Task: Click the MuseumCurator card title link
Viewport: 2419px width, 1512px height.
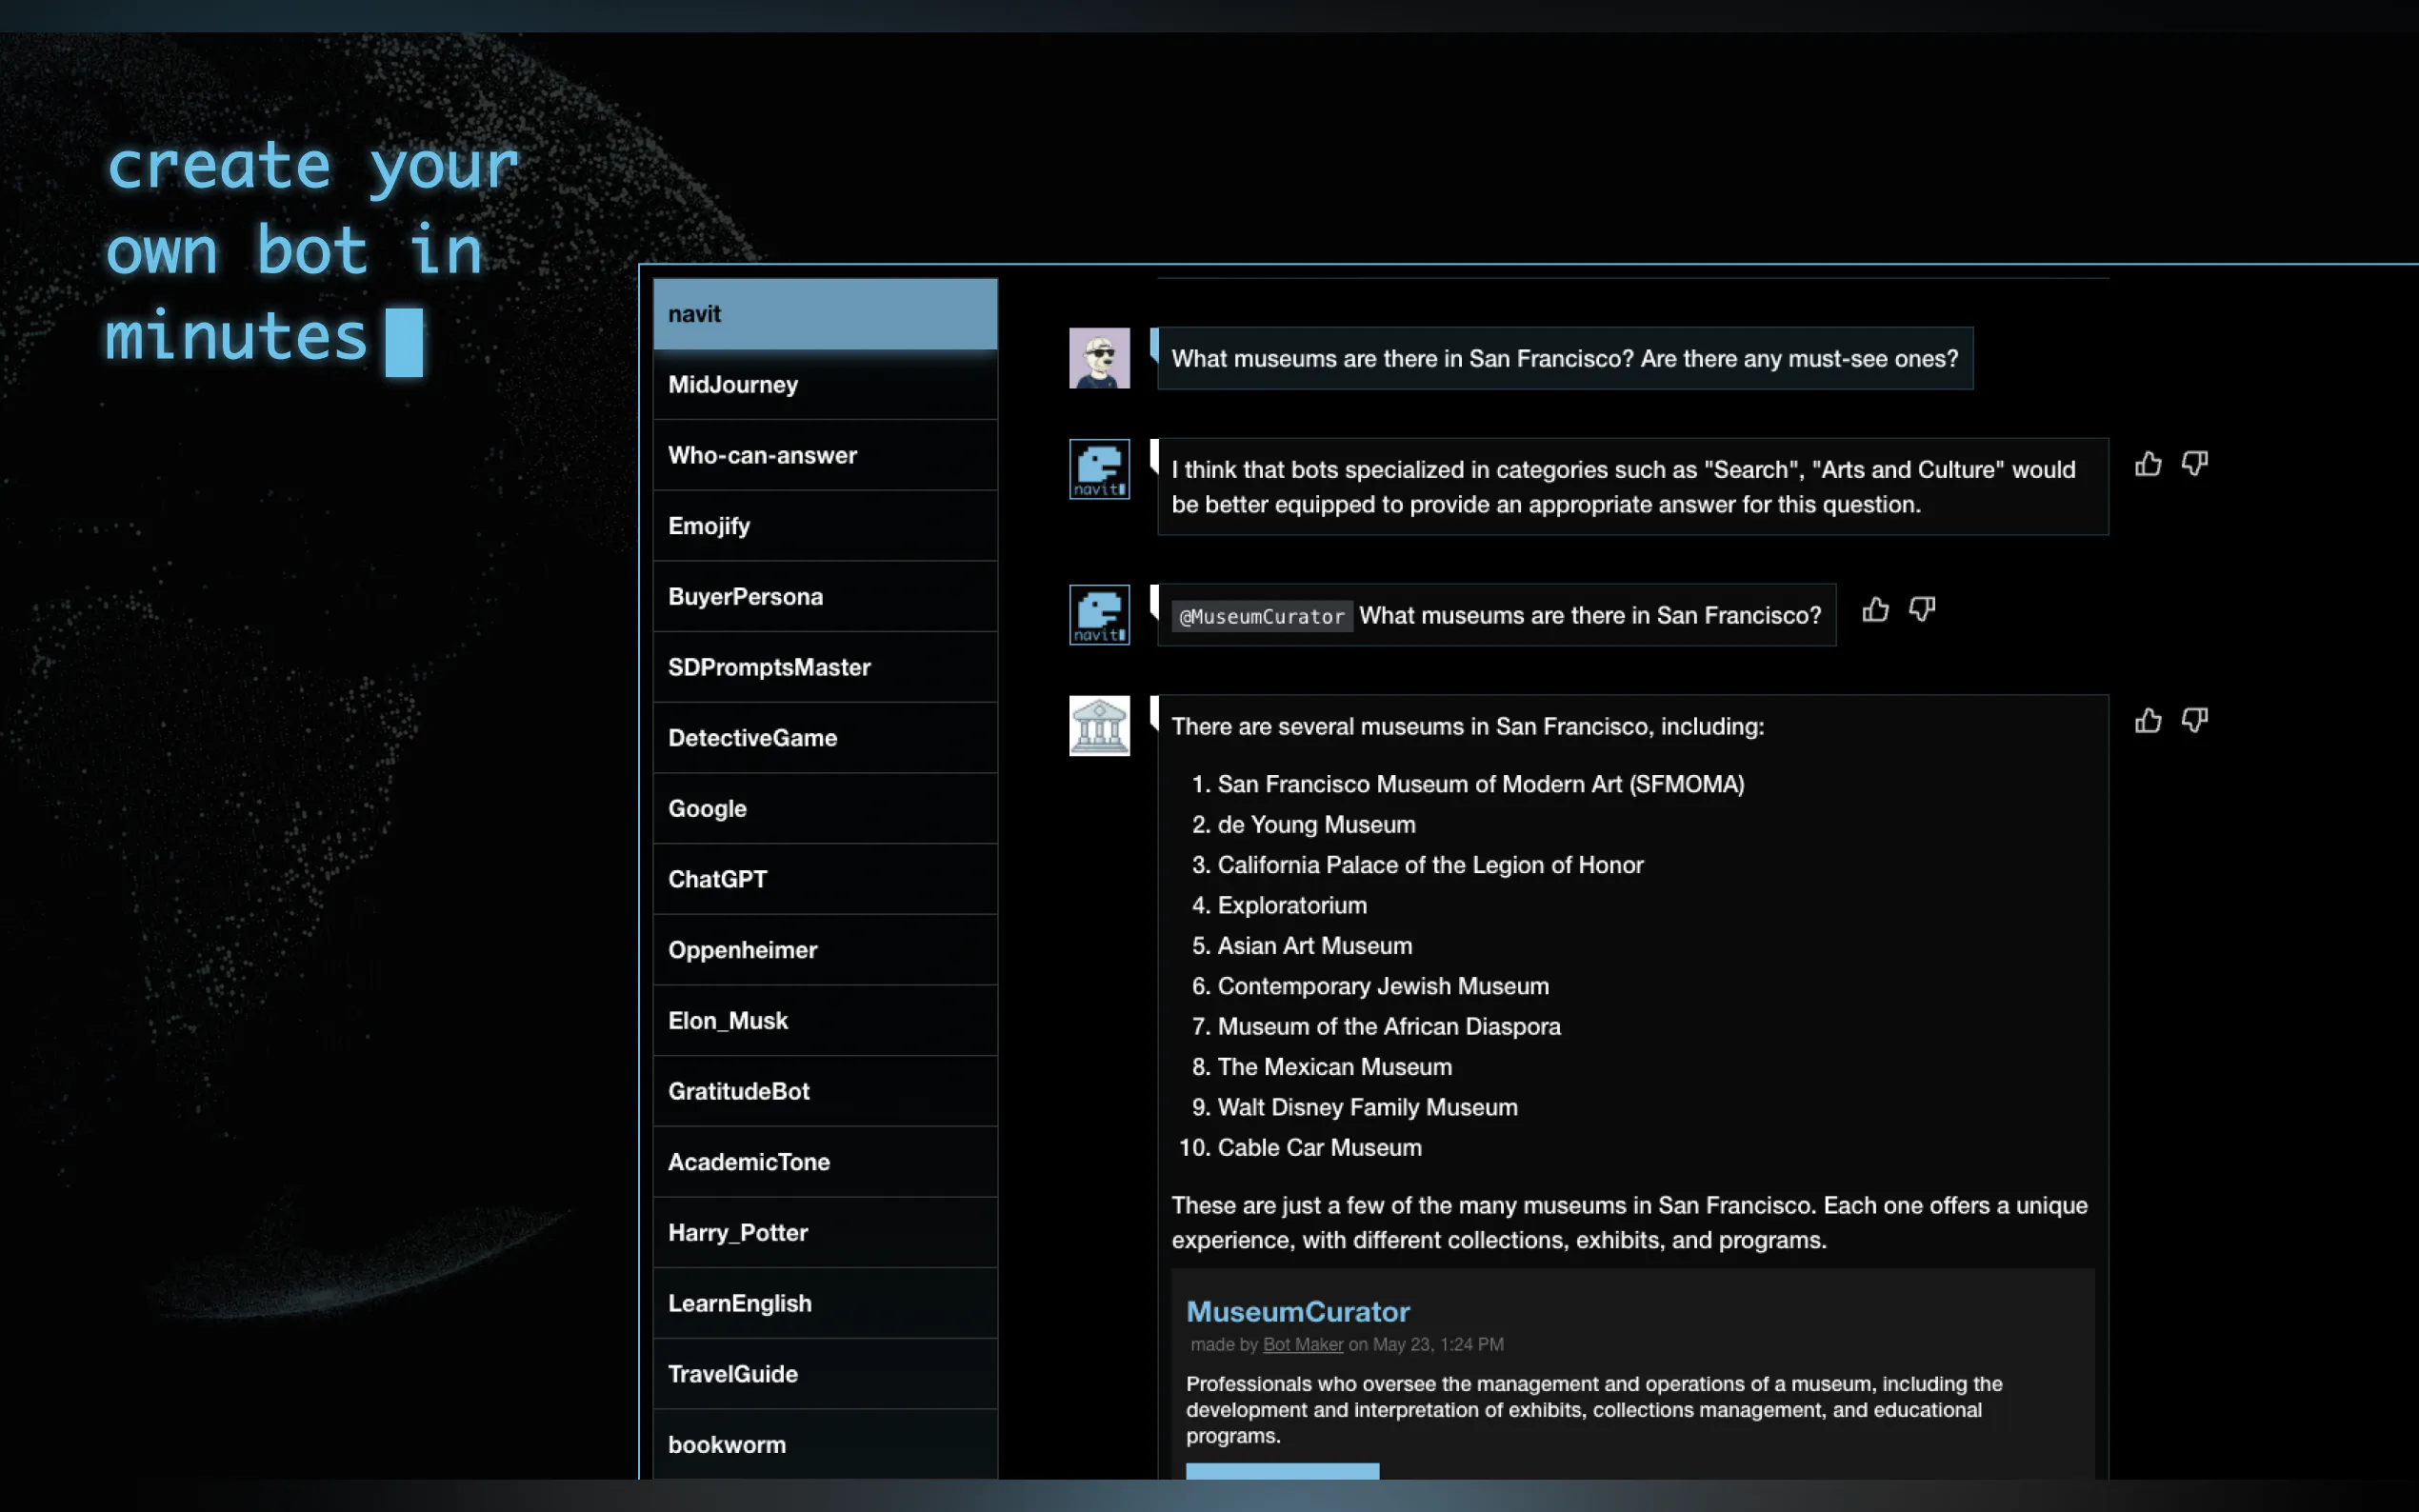Action: click(1297, 1311)
